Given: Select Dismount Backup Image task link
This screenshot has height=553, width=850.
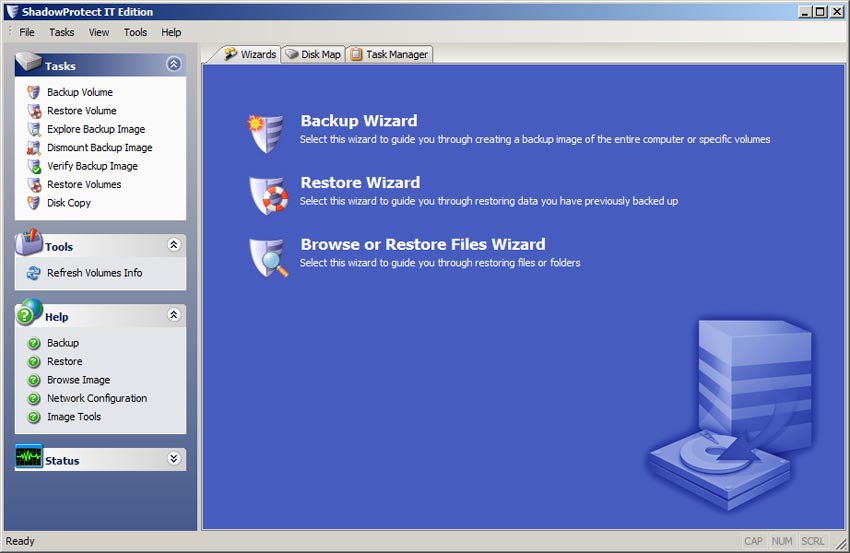Looking at the screenshot, I should click(100, 147).
